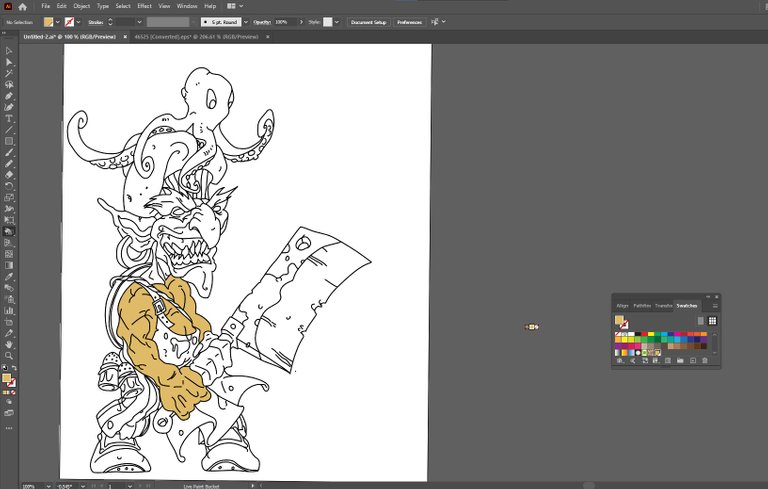Switch to the Align panel tab

[622, 306]
